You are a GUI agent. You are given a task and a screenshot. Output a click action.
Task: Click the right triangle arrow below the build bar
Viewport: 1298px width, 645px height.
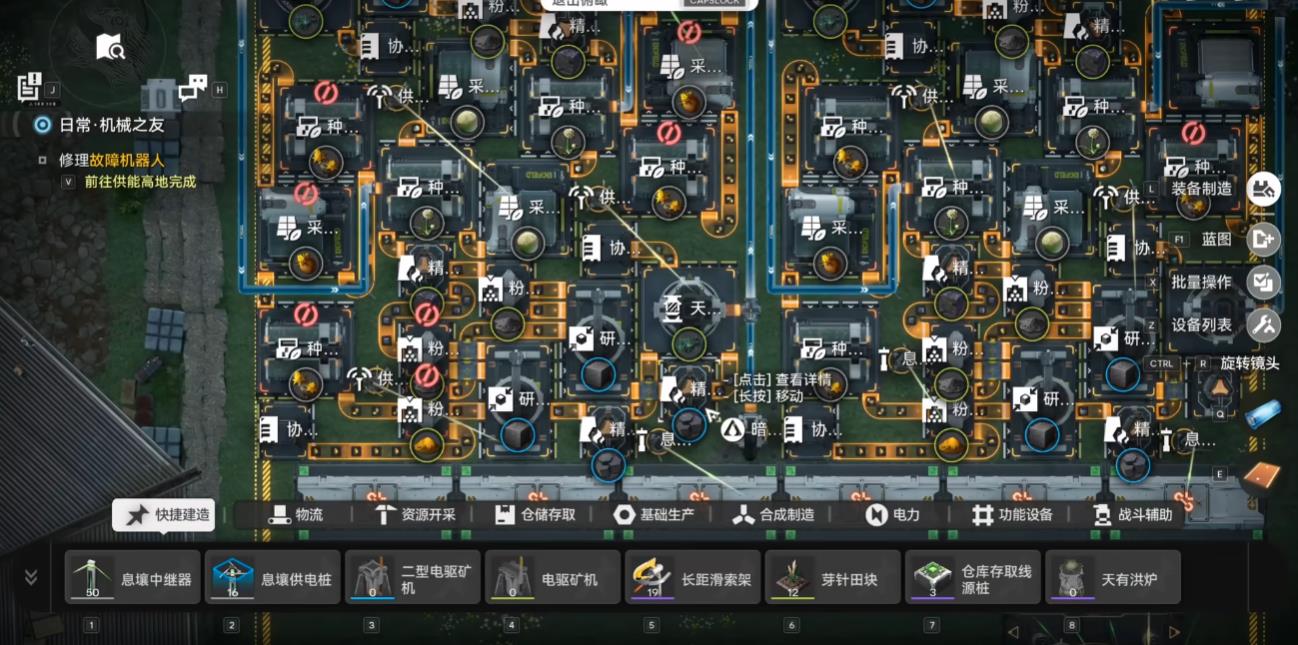[1174, 632]
